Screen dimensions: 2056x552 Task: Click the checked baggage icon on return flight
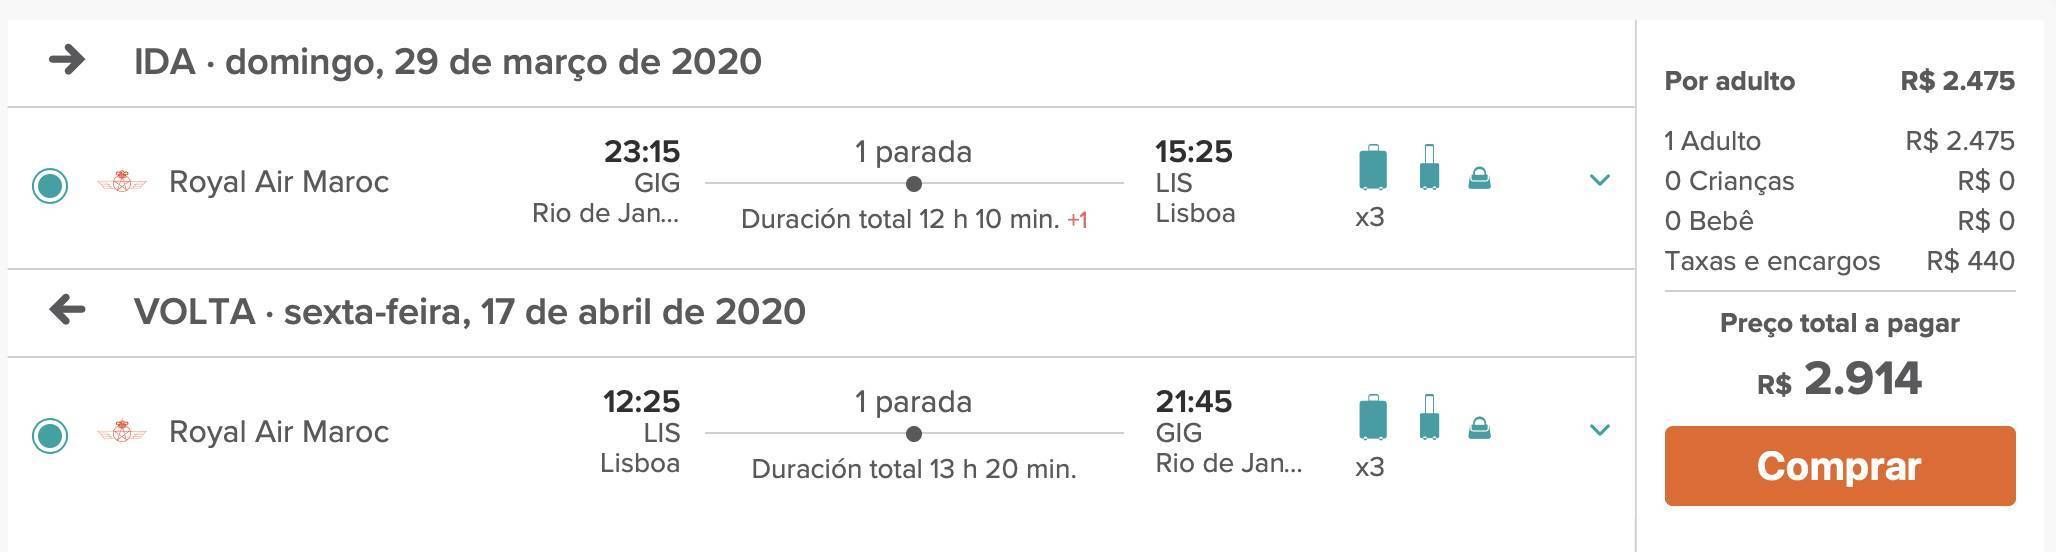point(1373,417)
